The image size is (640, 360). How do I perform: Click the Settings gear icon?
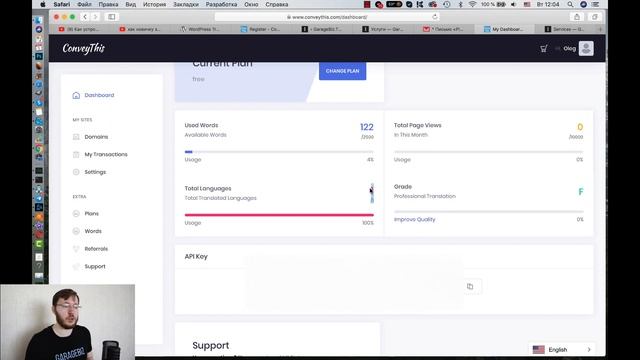click(x=76, y=172)
